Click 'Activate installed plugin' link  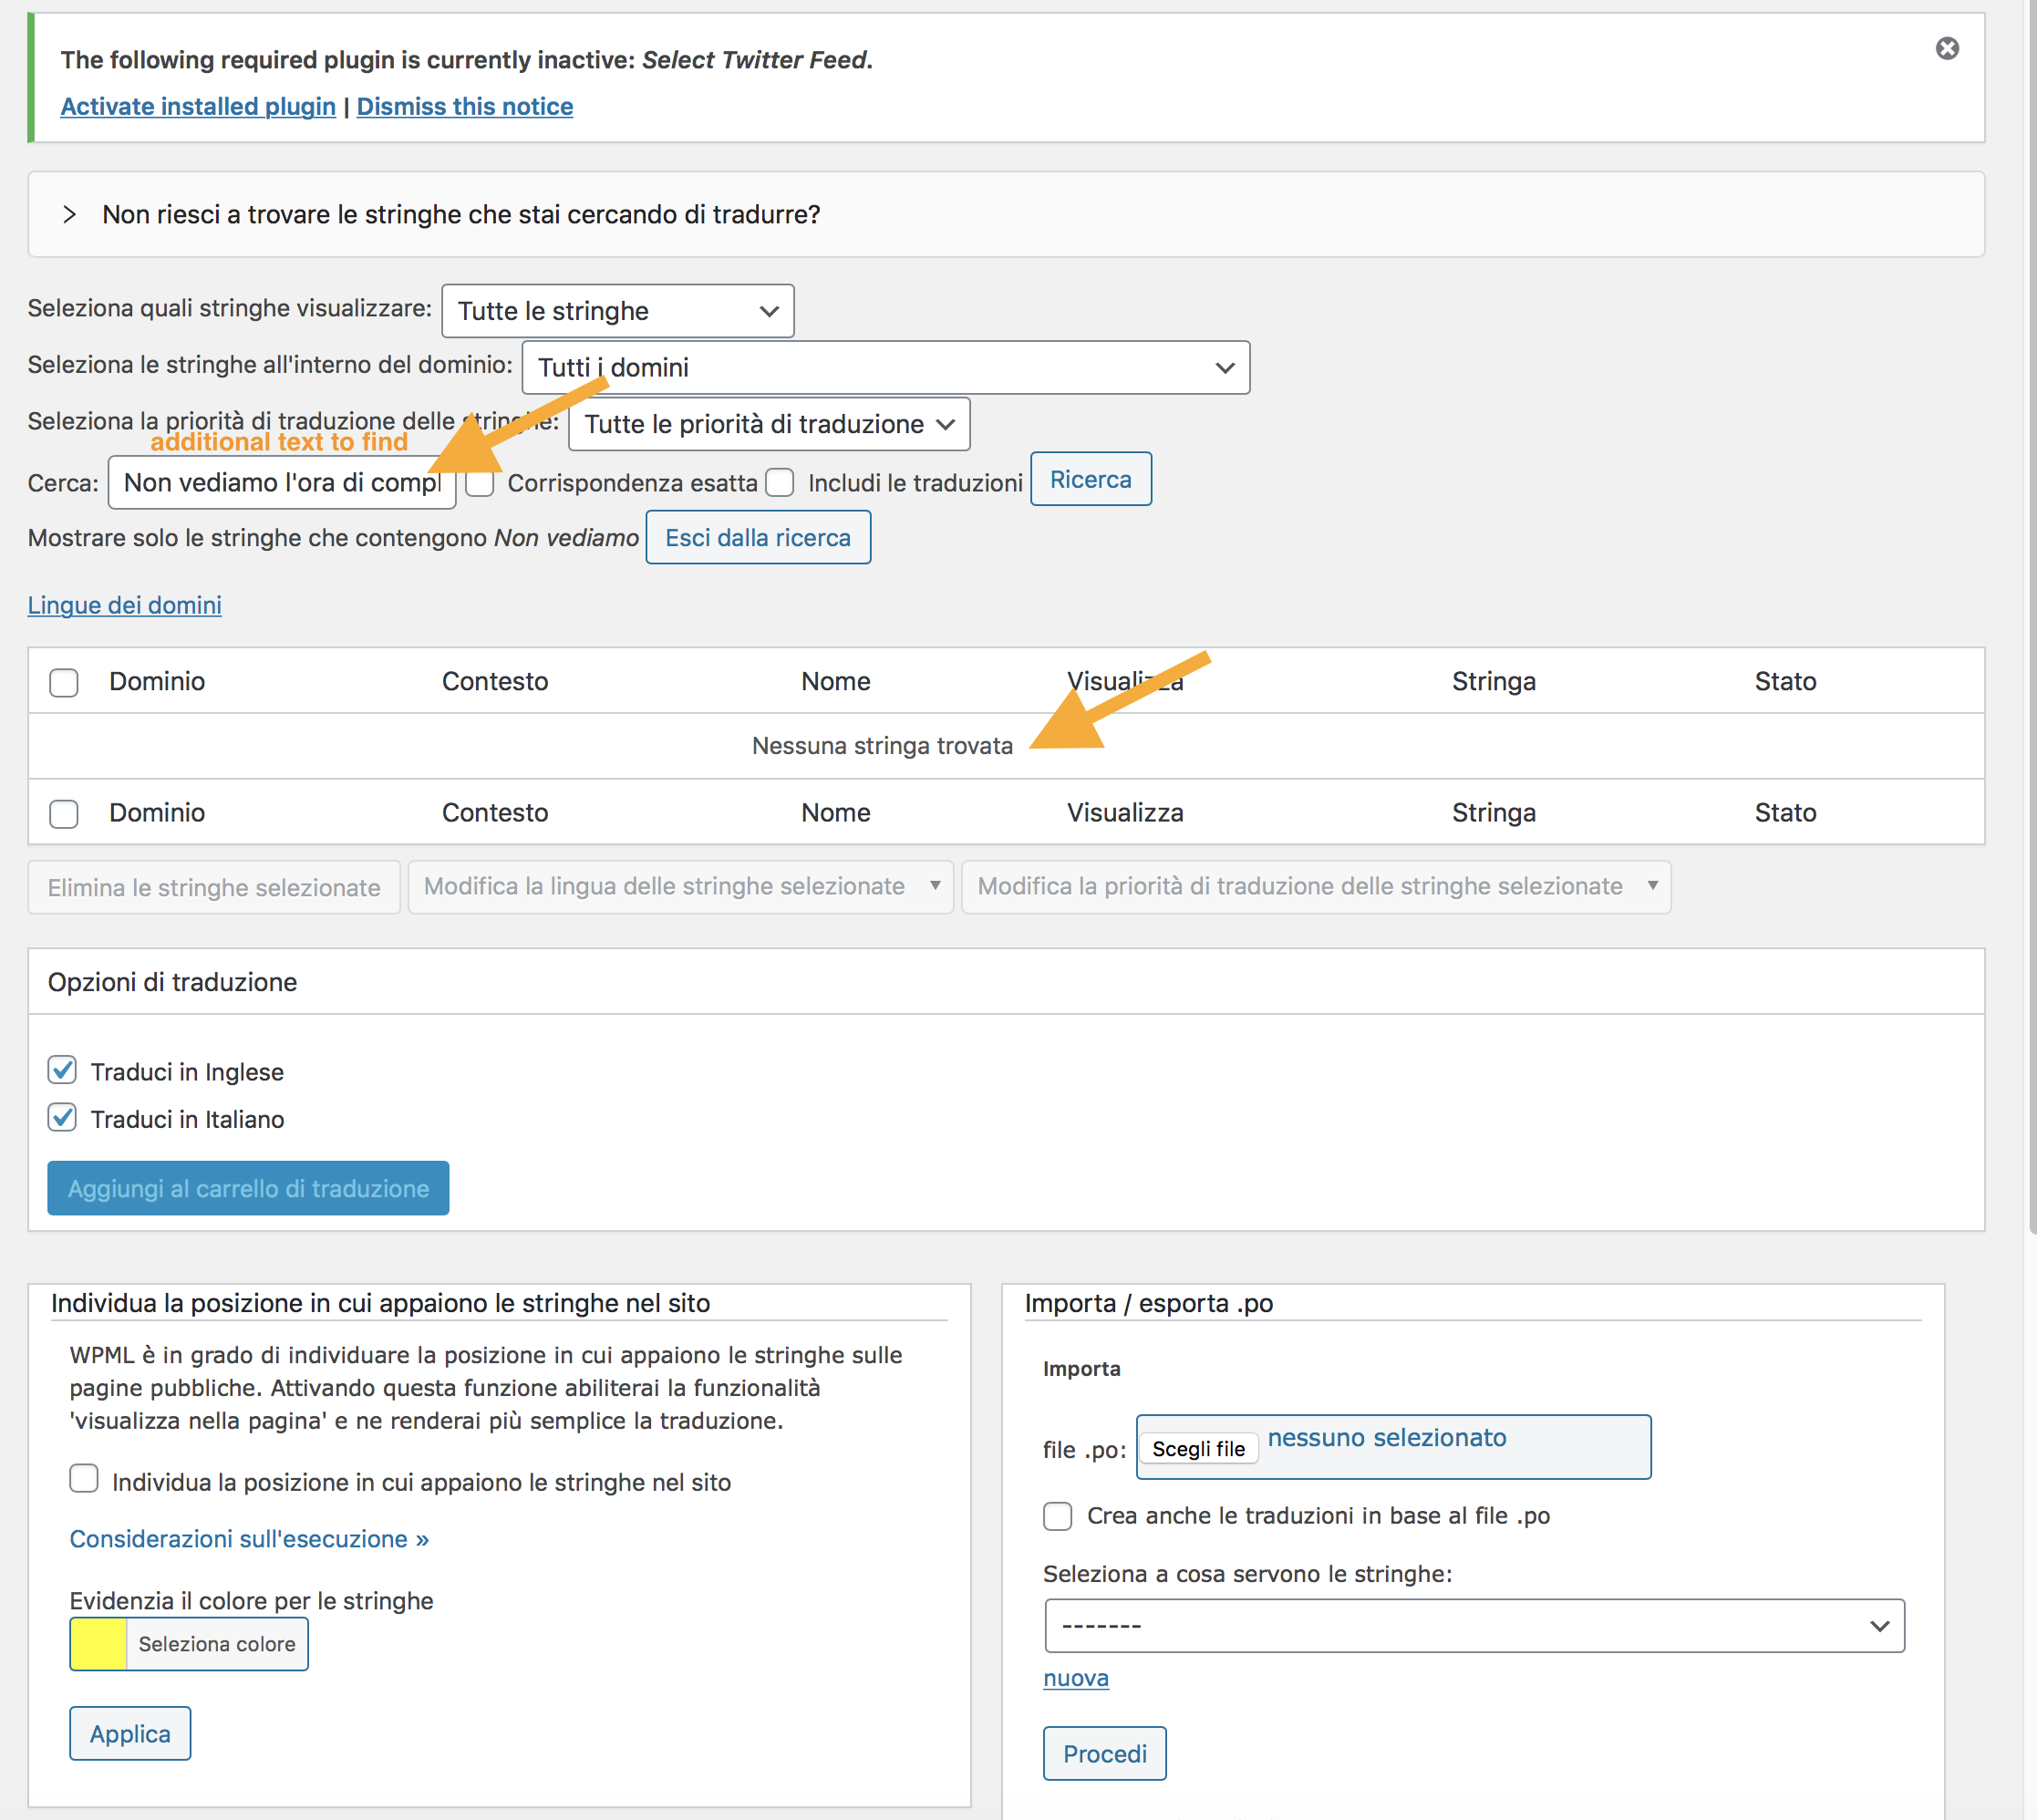(x=198, y=106)
